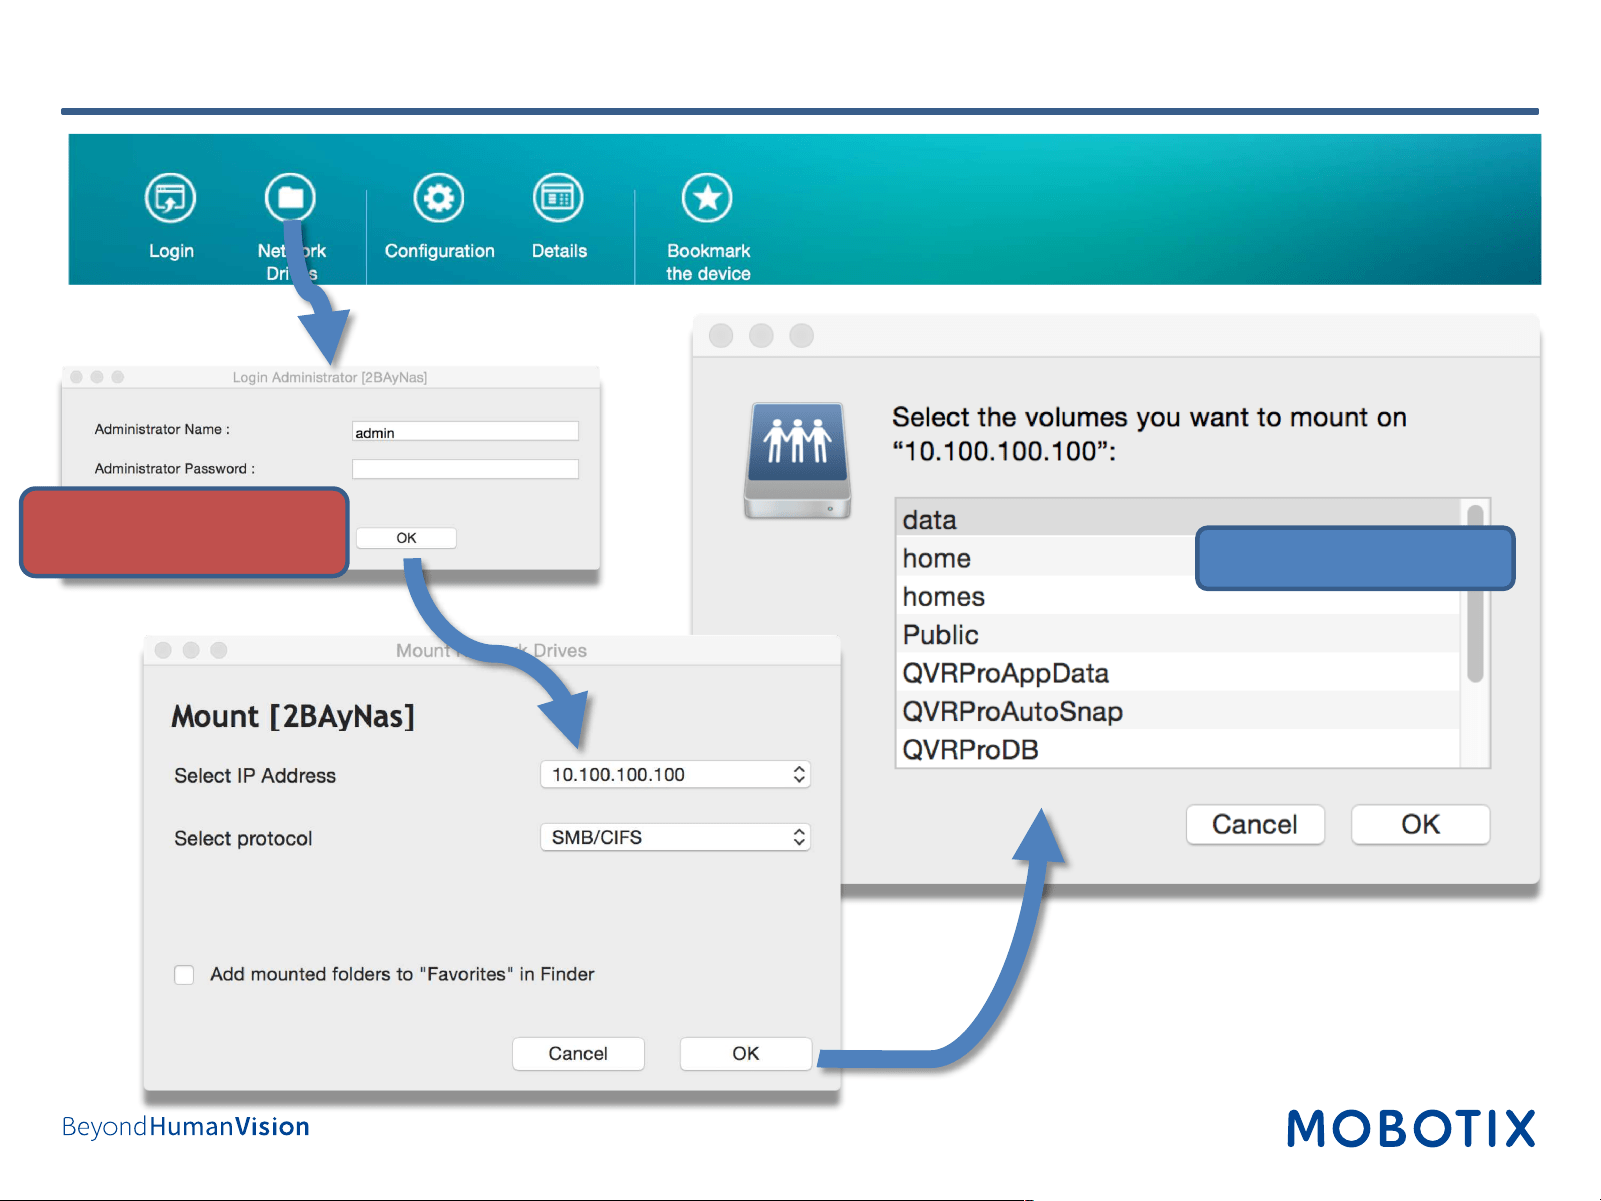Screen dimensions: 1601x1201
Task: Click the Bookmark the device star icon
Action: 707,198
